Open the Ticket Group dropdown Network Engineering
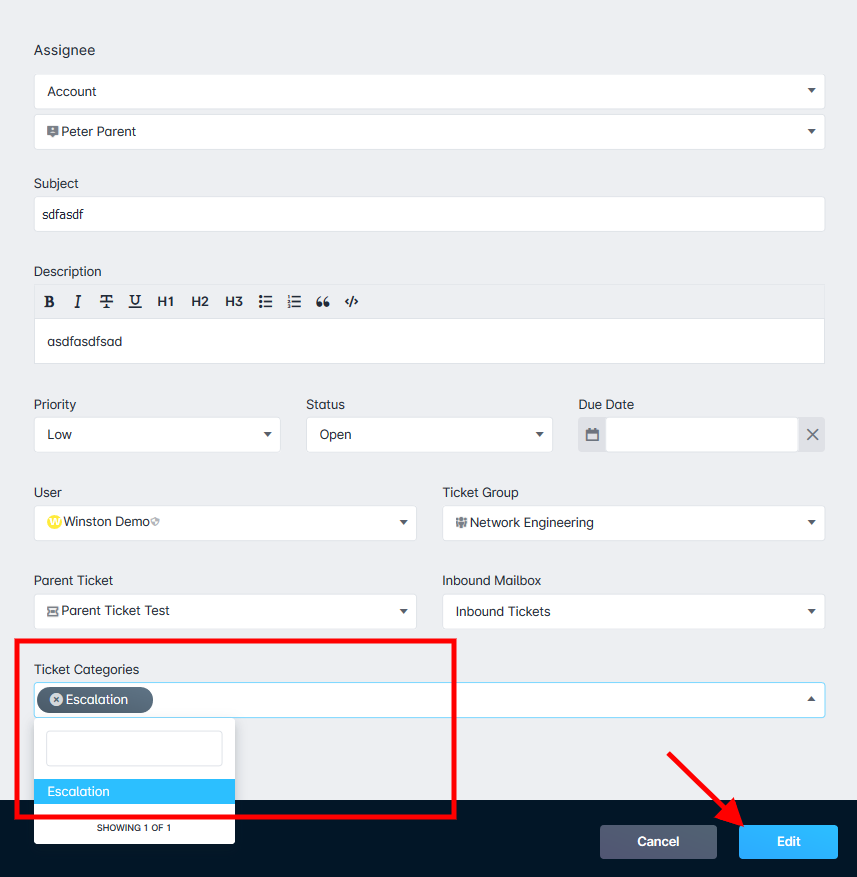 [x=633, y=523]
